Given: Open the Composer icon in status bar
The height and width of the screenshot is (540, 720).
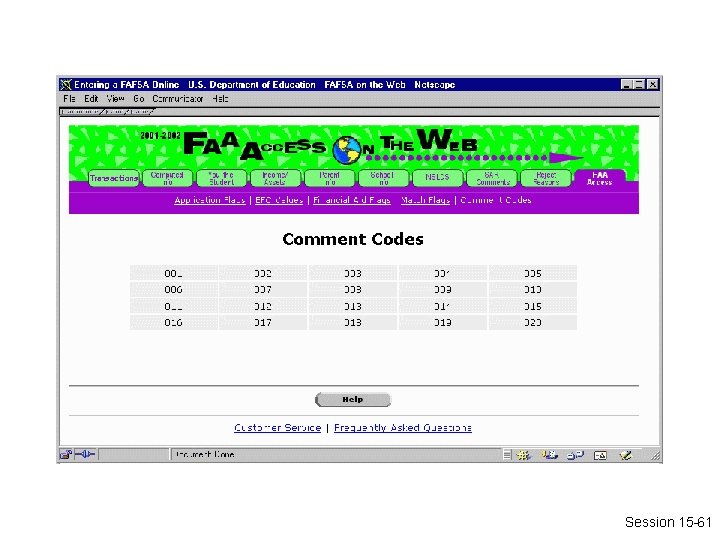Looking at the screenshot, I should [x=626, y=455].
